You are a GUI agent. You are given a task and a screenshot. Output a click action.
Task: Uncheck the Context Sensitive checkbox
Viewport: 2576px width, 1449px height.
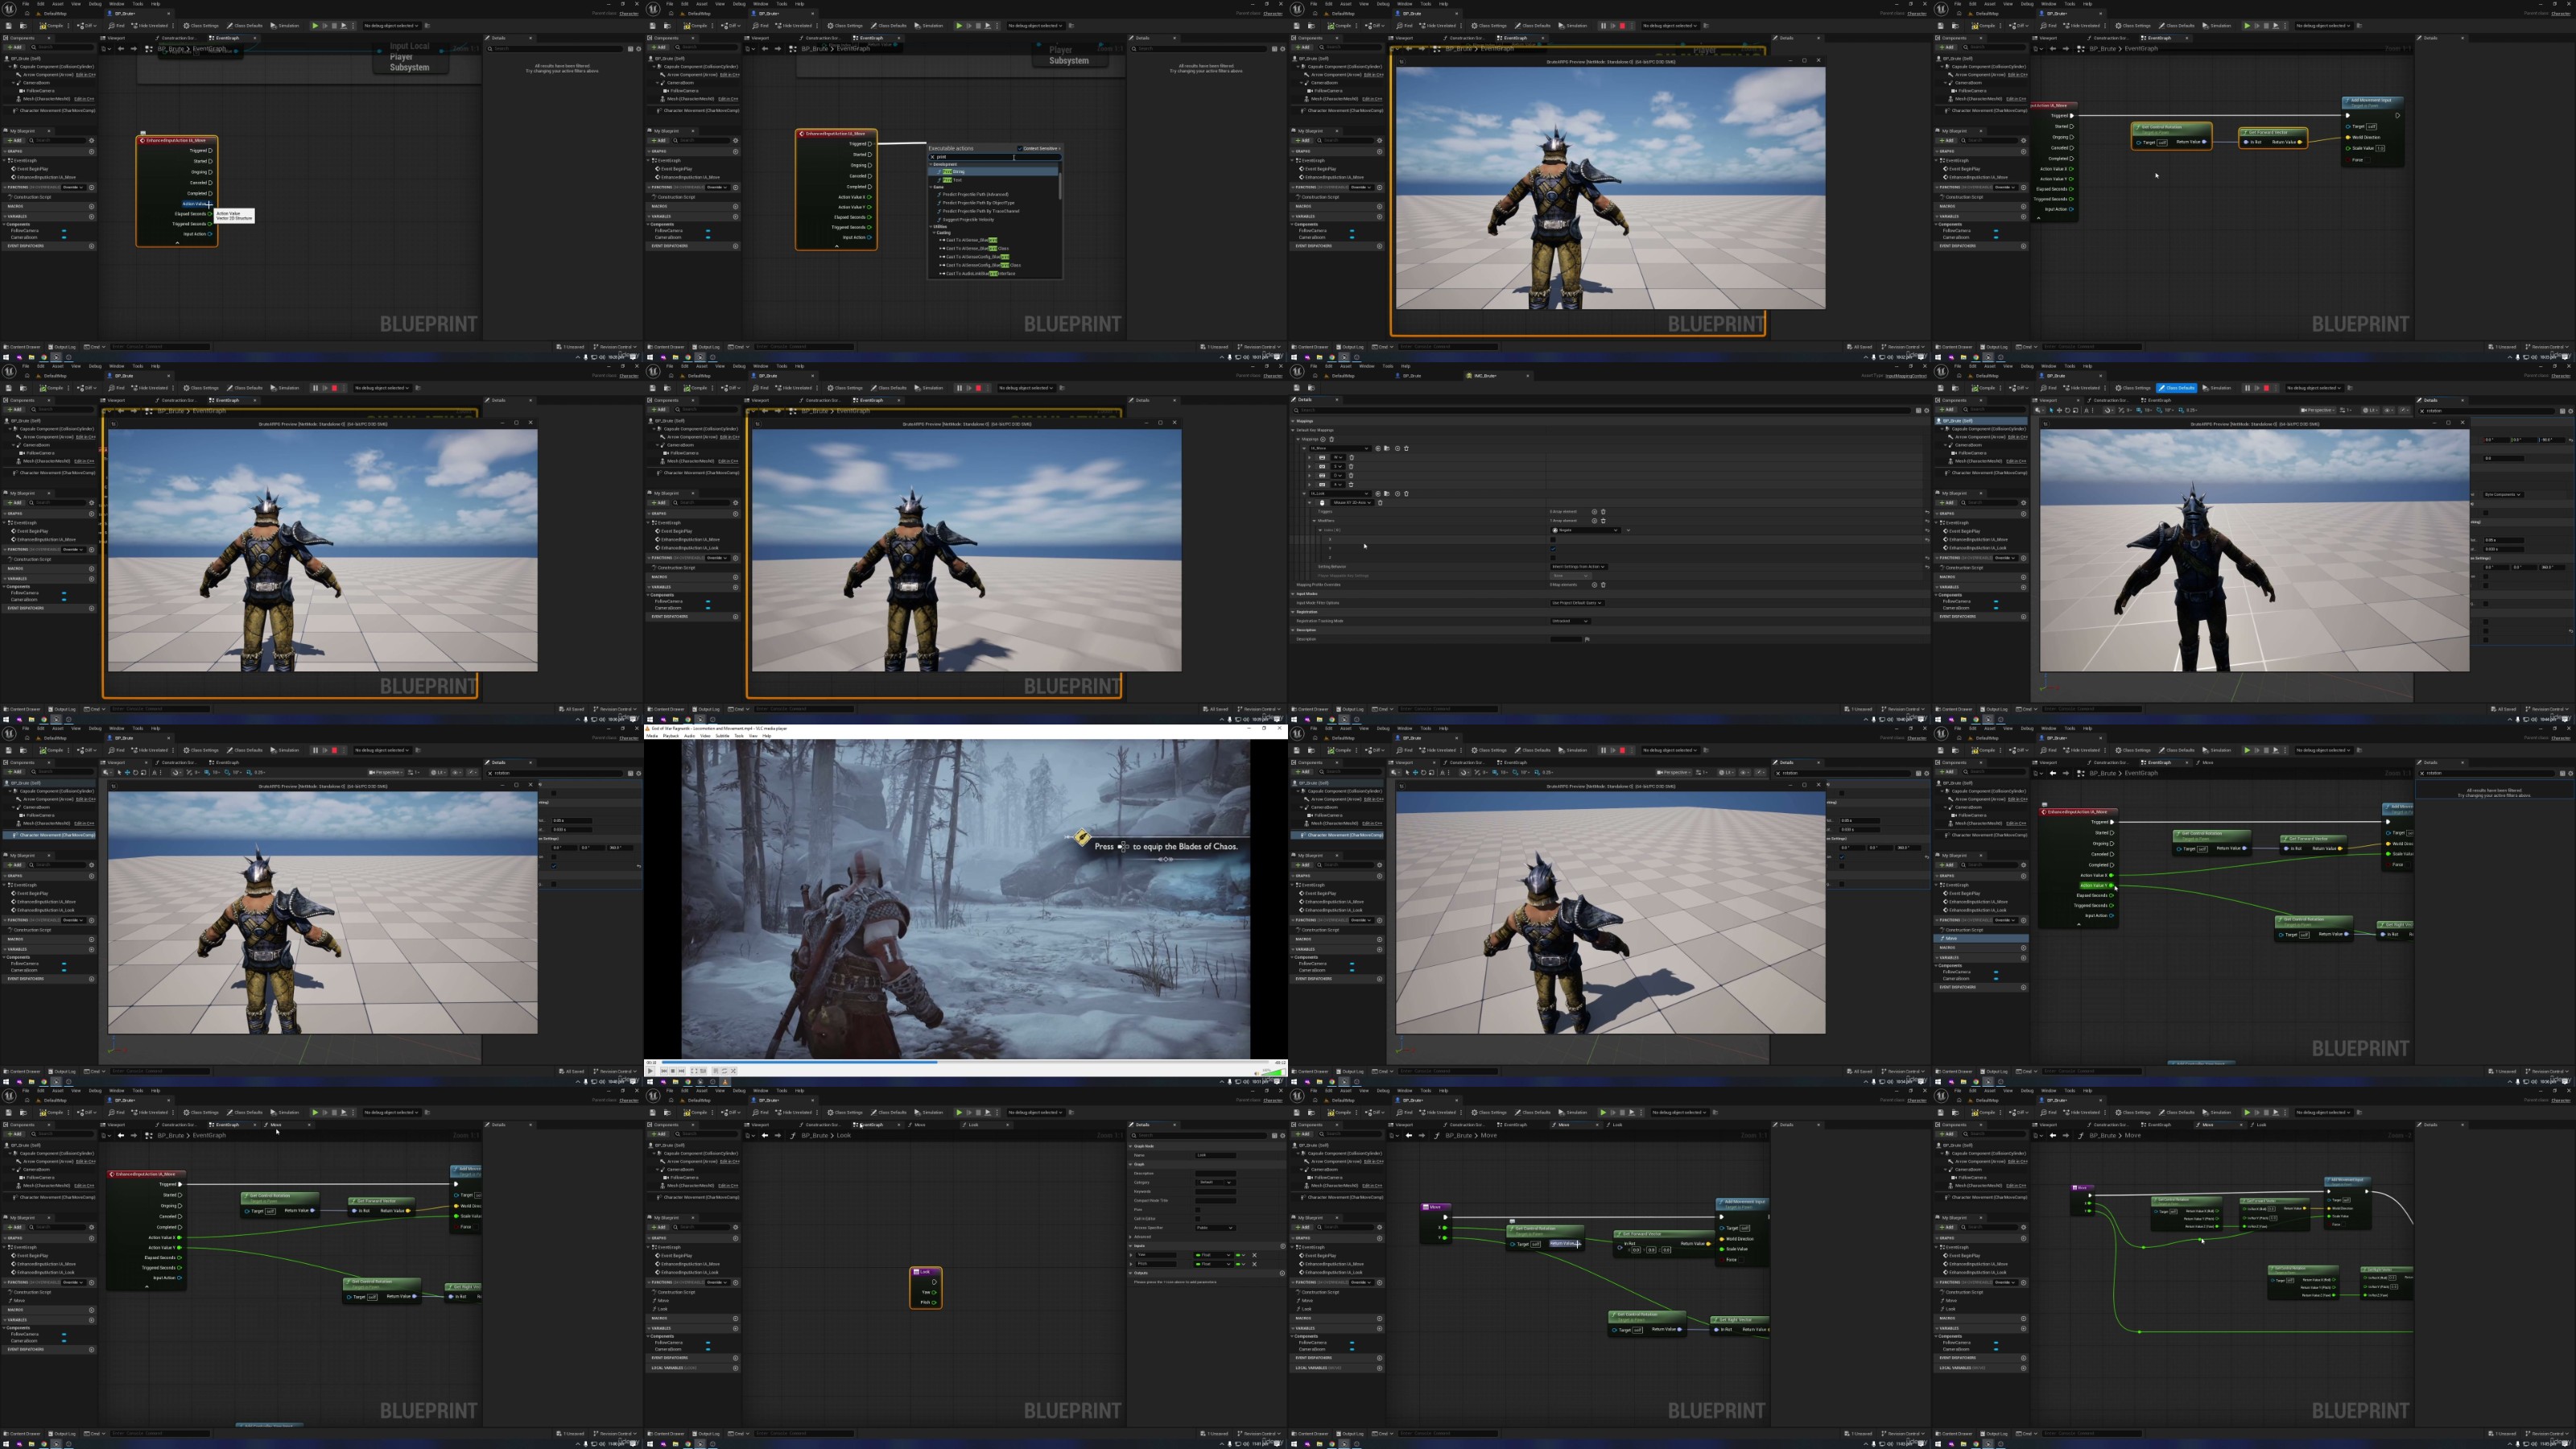[1020, 148]
